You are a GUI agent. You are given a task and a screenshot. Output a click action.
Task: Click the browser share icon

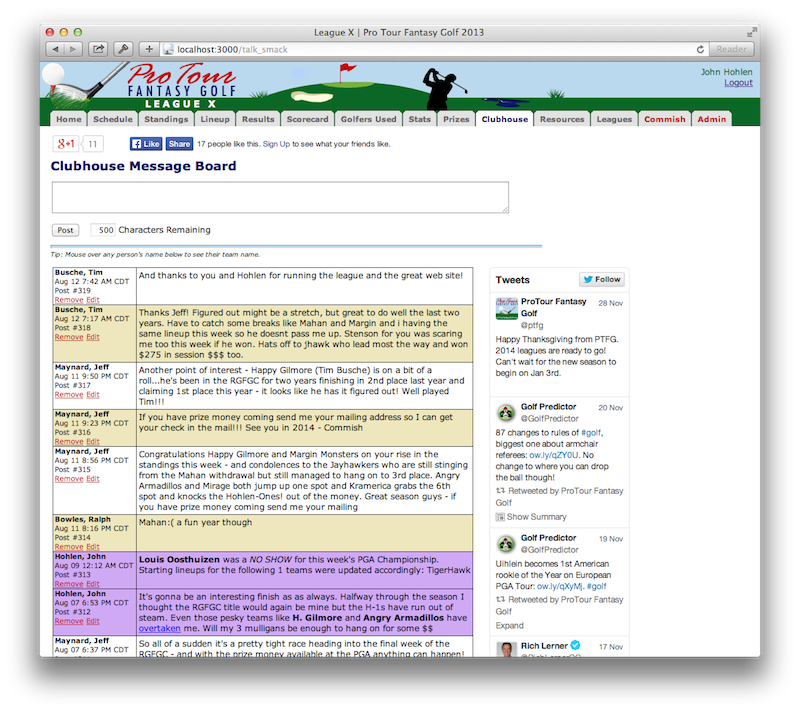[99, 49]
